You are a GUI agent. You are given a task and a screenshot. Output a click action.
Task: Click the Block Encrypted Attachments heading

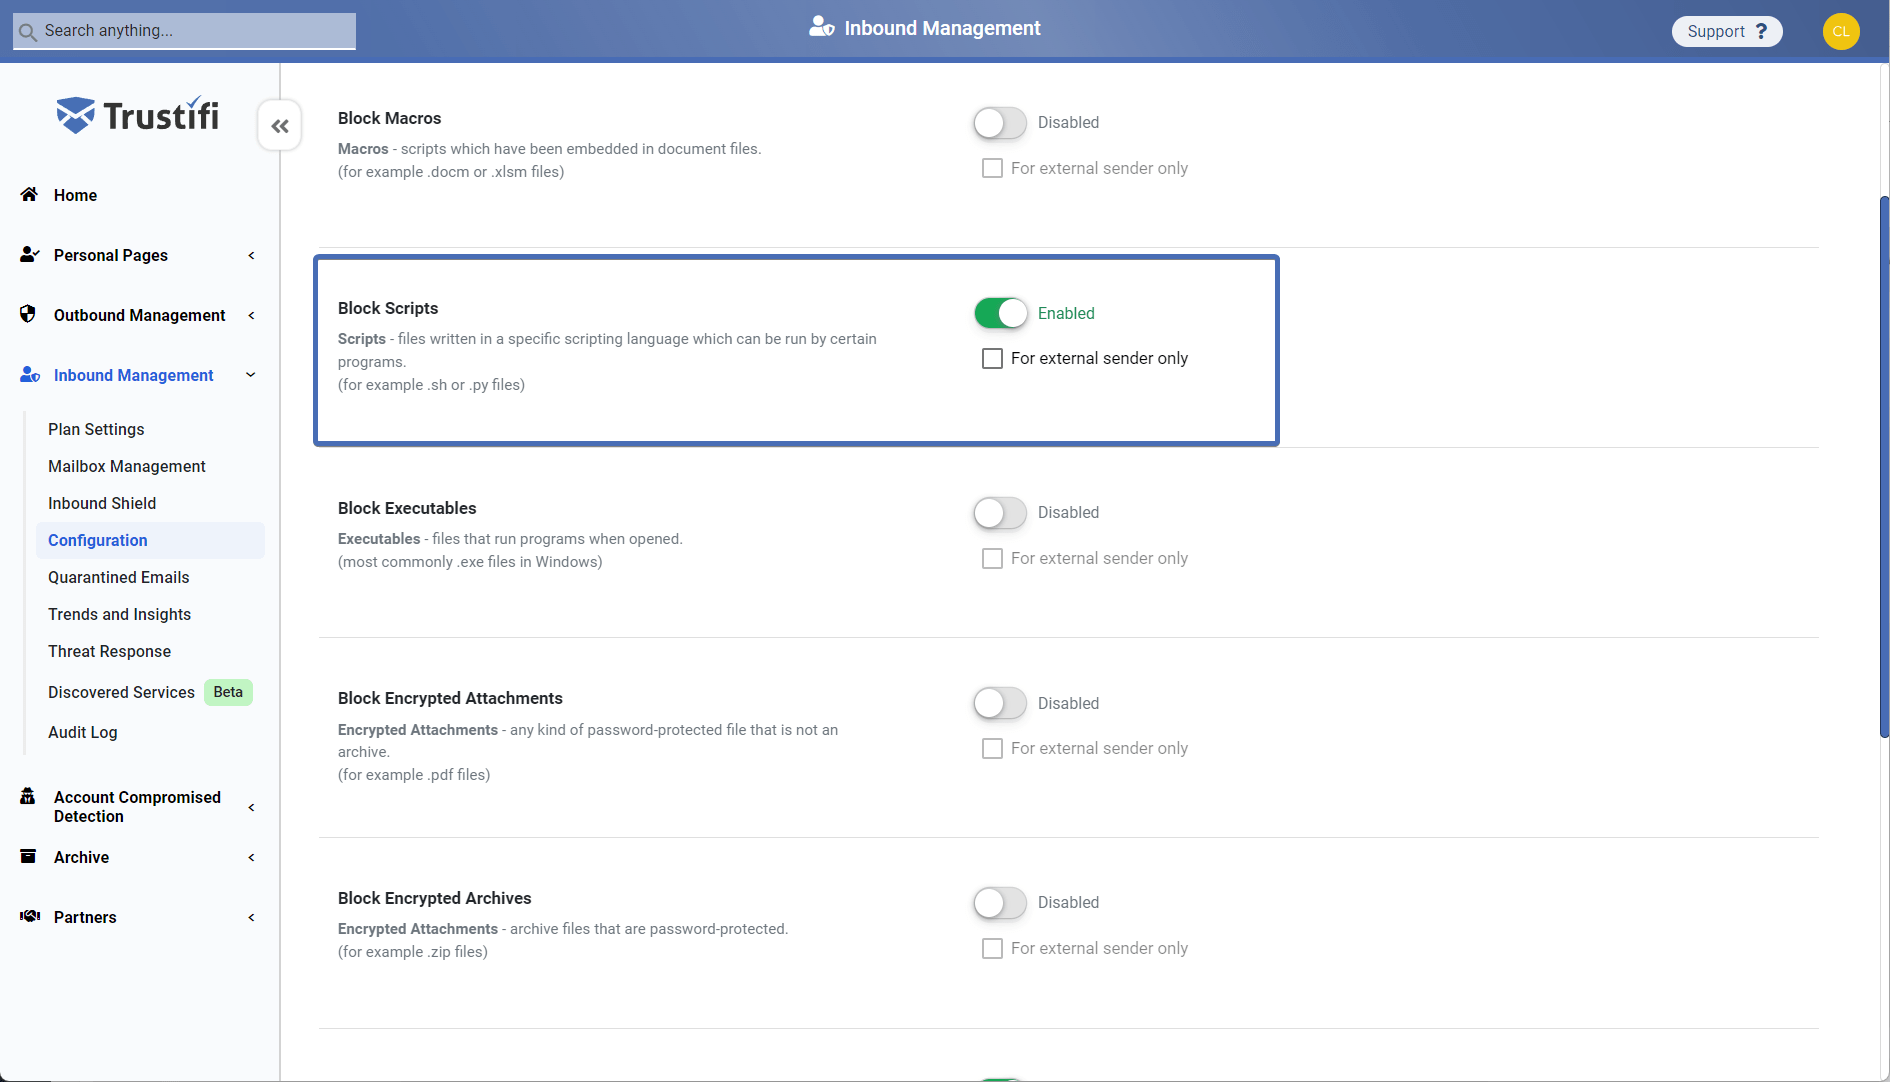[450, 698]
